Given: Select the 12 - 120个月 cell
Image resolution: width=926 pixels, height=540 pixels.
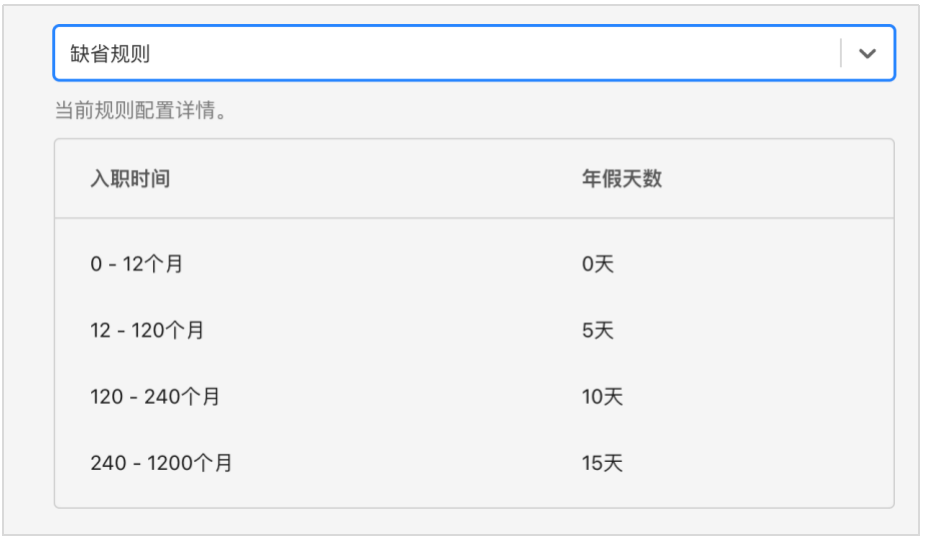Looking at the screenshot, I should pyautogui.click(x=147, y=330).
